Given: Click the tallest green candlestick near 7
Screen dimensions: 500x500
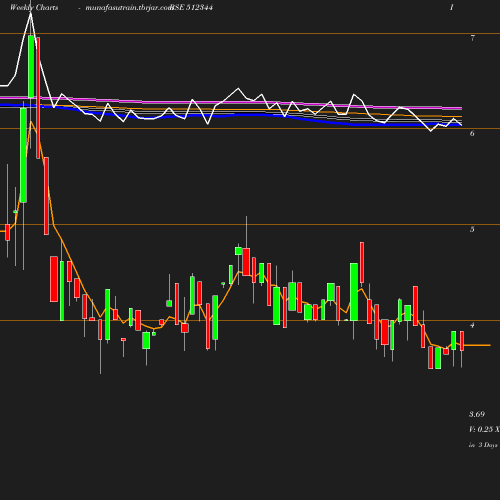Looking at the screenshot, I should point(31,67).
